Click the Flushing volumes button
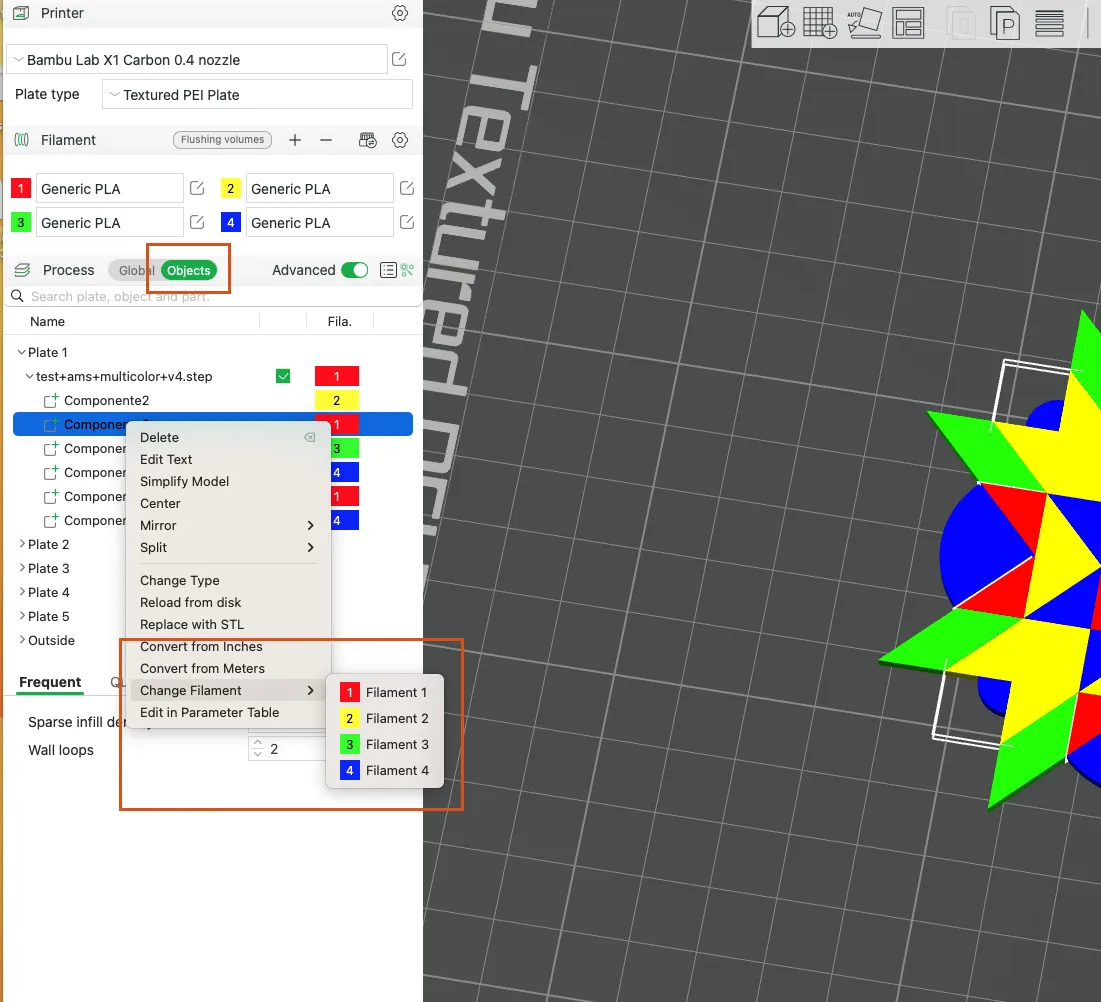Viewport: 1101px width, 1002px height. pos(221,140)
